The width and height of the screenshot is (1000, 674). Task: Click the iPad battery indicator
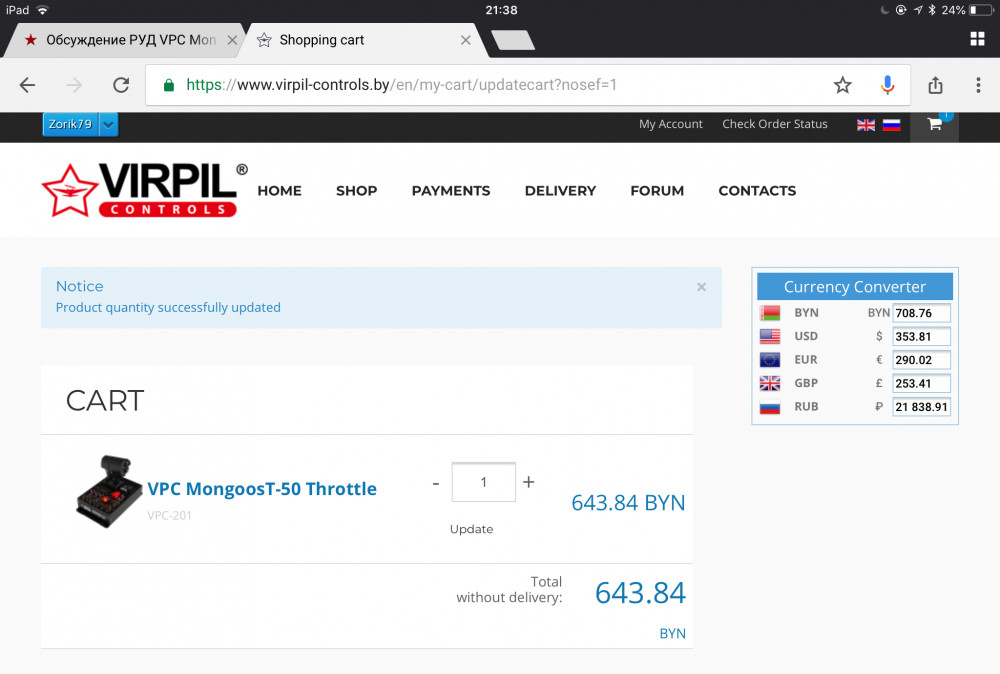point(982,10)
